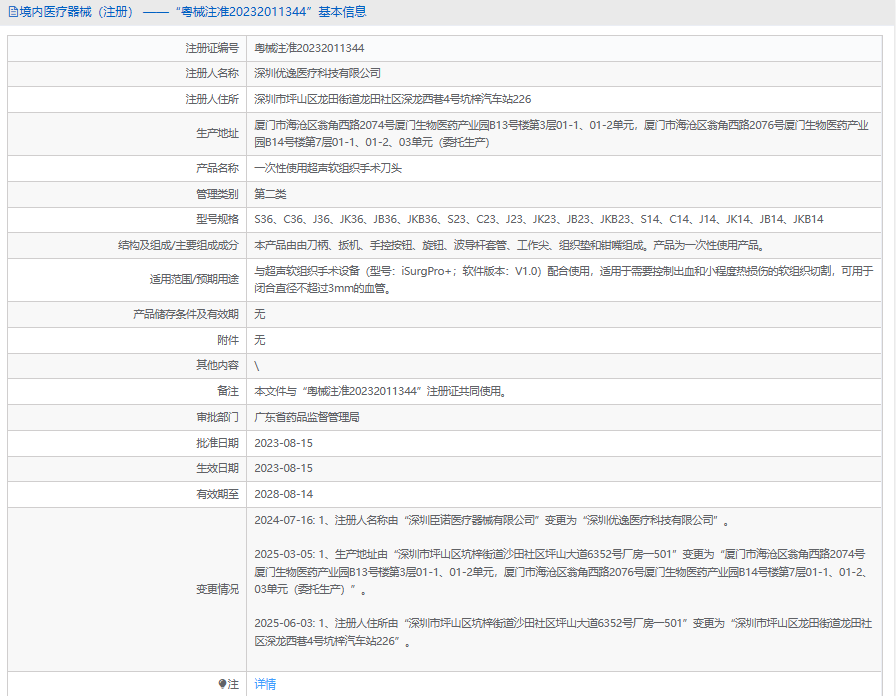Click the 生效日期 label

coord(217,468)
